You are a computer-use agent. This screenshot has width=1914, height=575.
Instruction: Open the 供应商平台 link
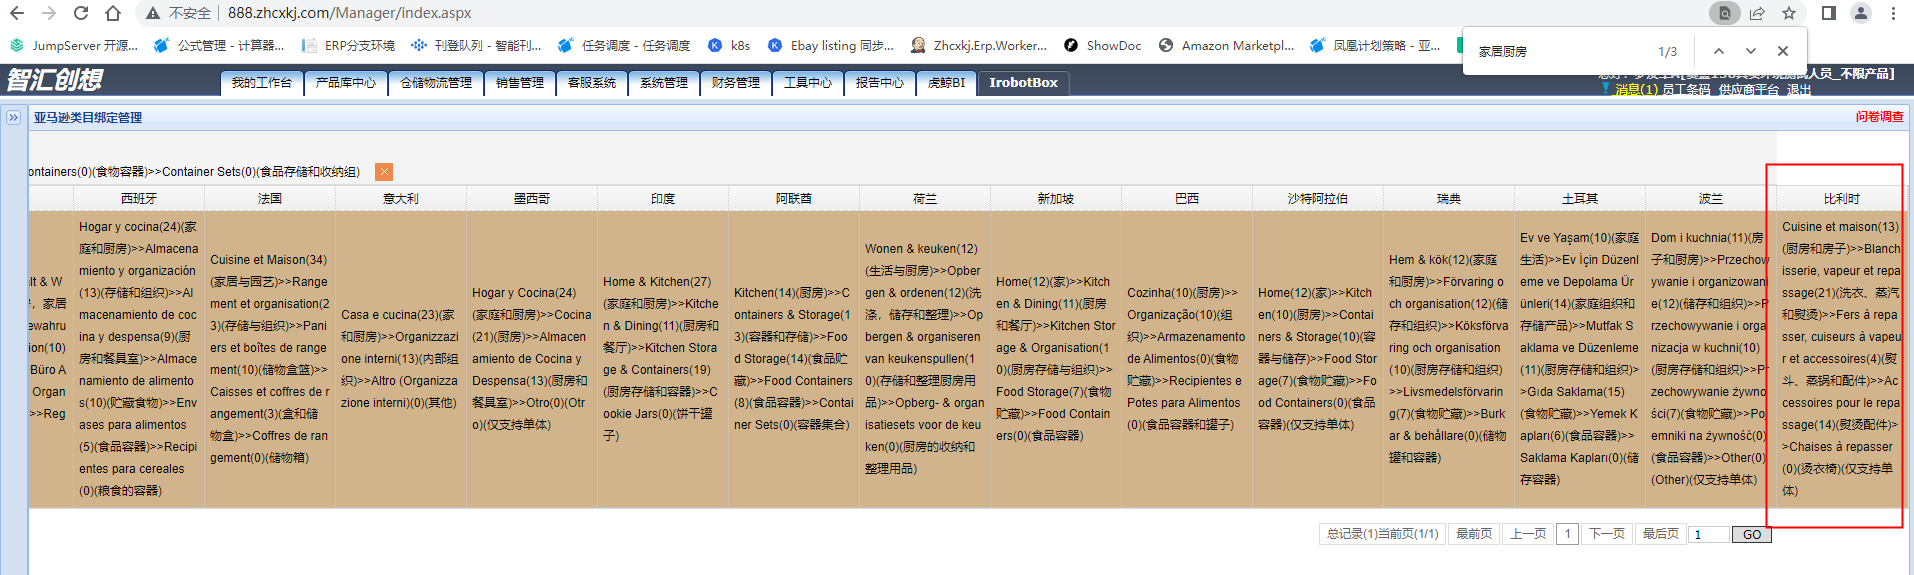[1749, 90]
